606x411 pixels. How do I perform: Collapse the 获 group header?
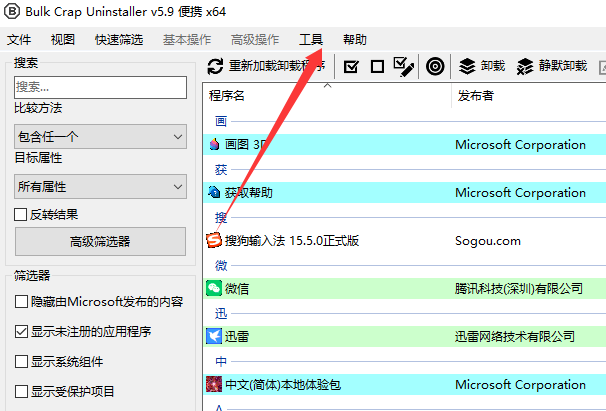point(221,169)
